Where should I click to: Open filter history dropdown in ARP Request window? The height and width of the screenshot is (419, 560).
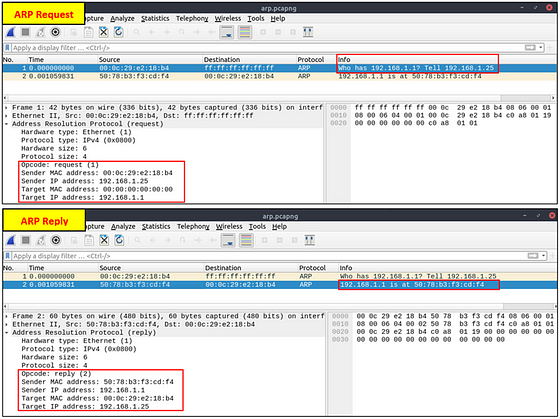pyautogui.click(x=541, y=48)
